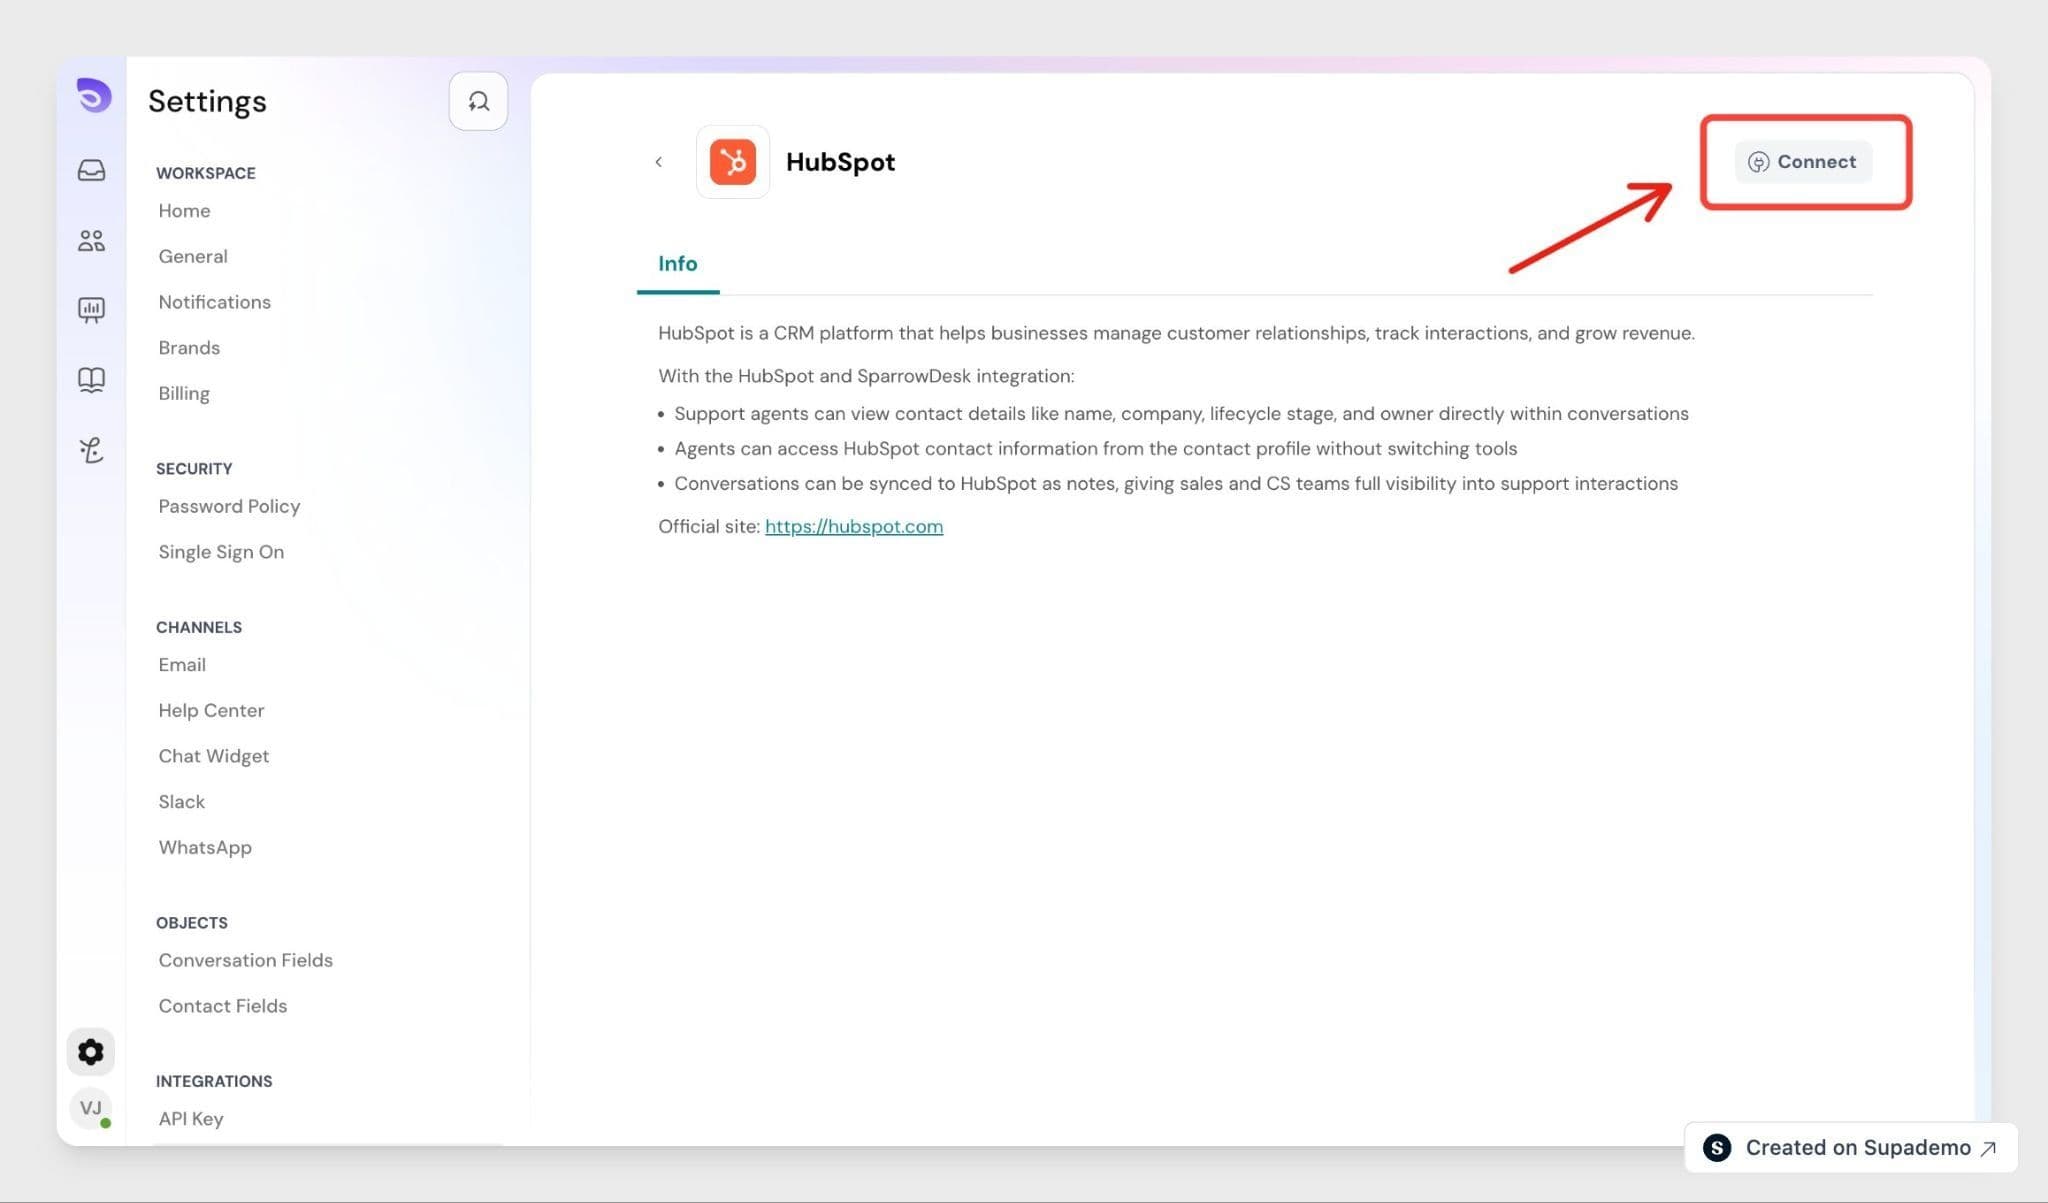2048x1203 pixels.
Task: Open the inbox icon in left rail
Action: tap(91, 170)
